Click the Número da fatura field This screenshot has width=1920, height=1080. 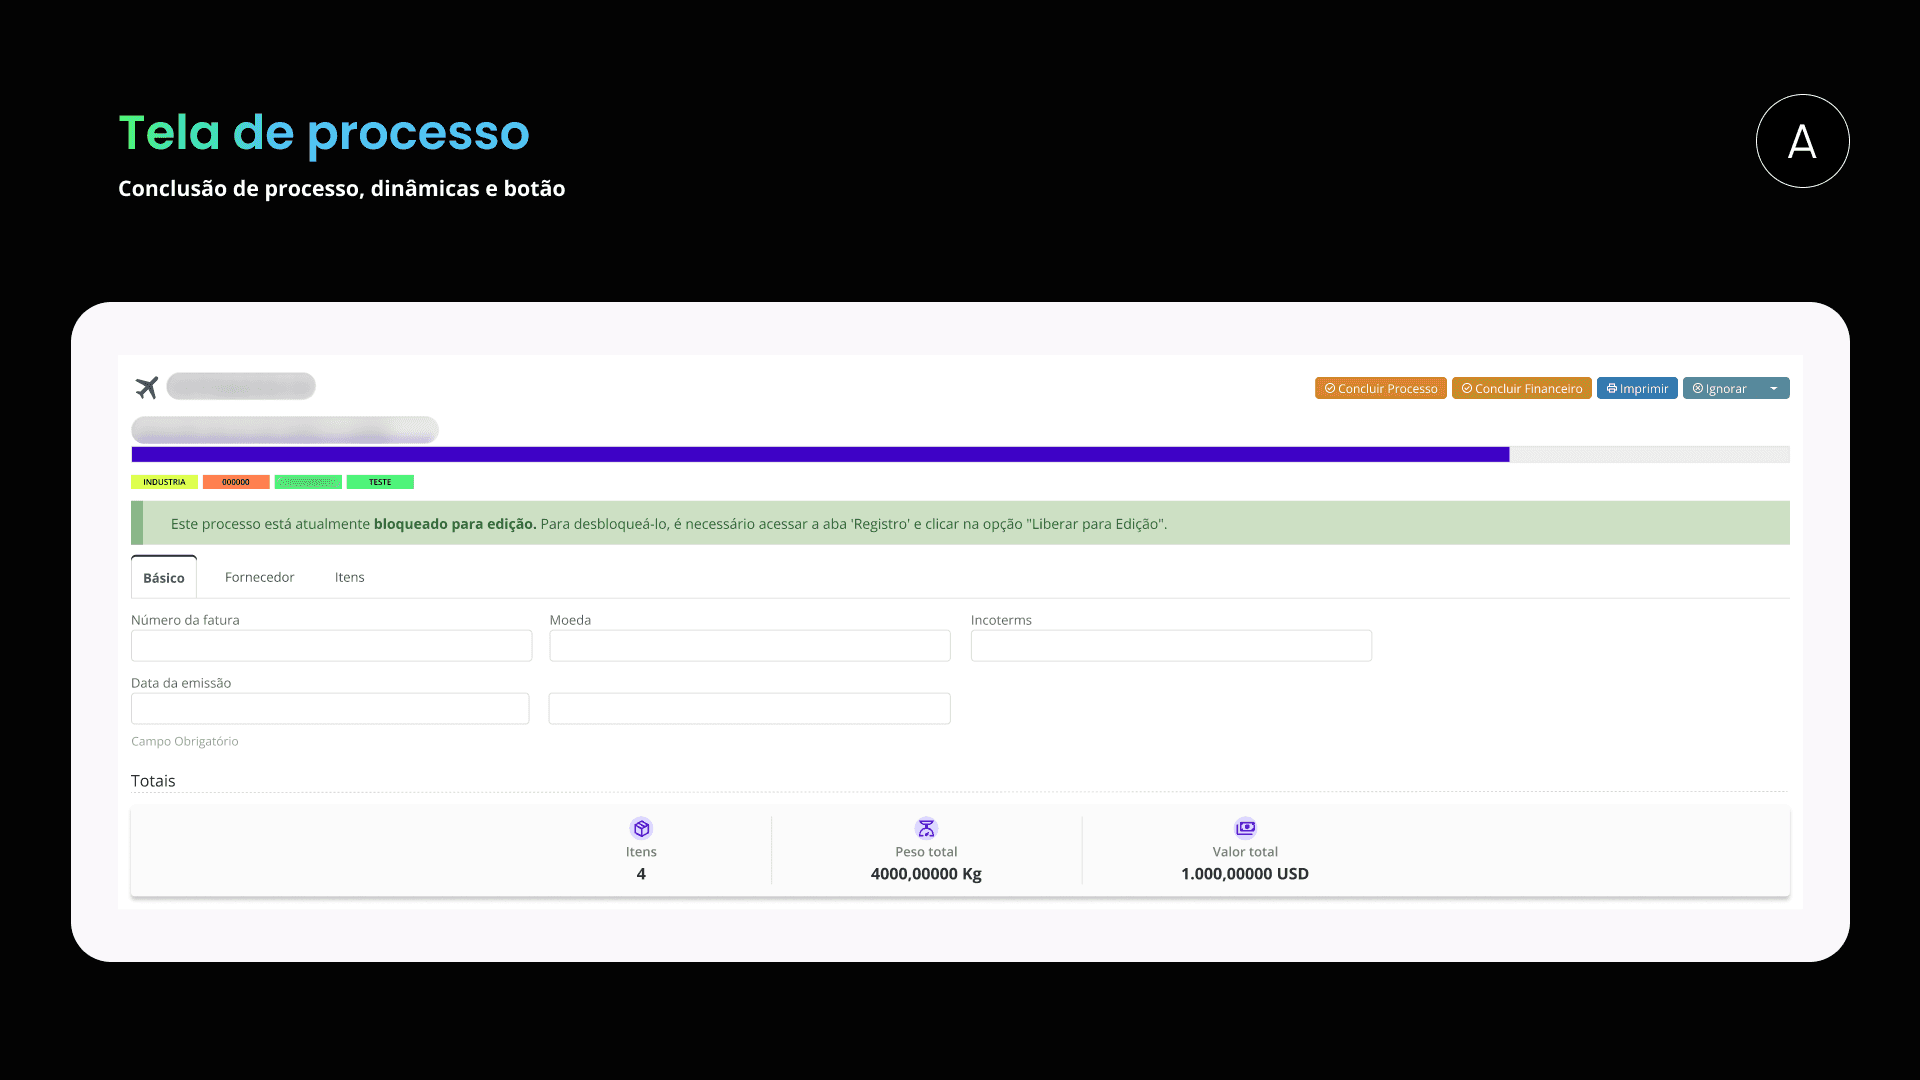tap(331, 645)
